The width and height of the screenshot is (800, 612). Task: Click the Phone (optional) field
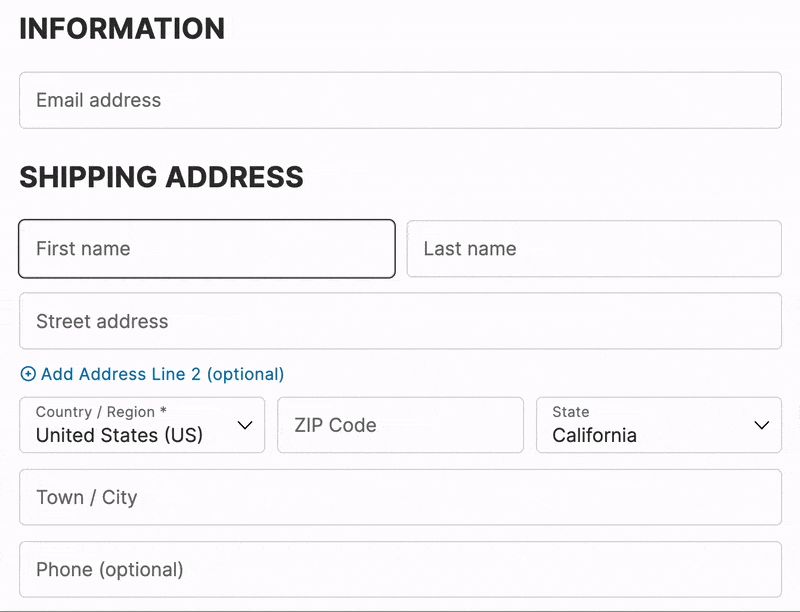pos(400,570)
